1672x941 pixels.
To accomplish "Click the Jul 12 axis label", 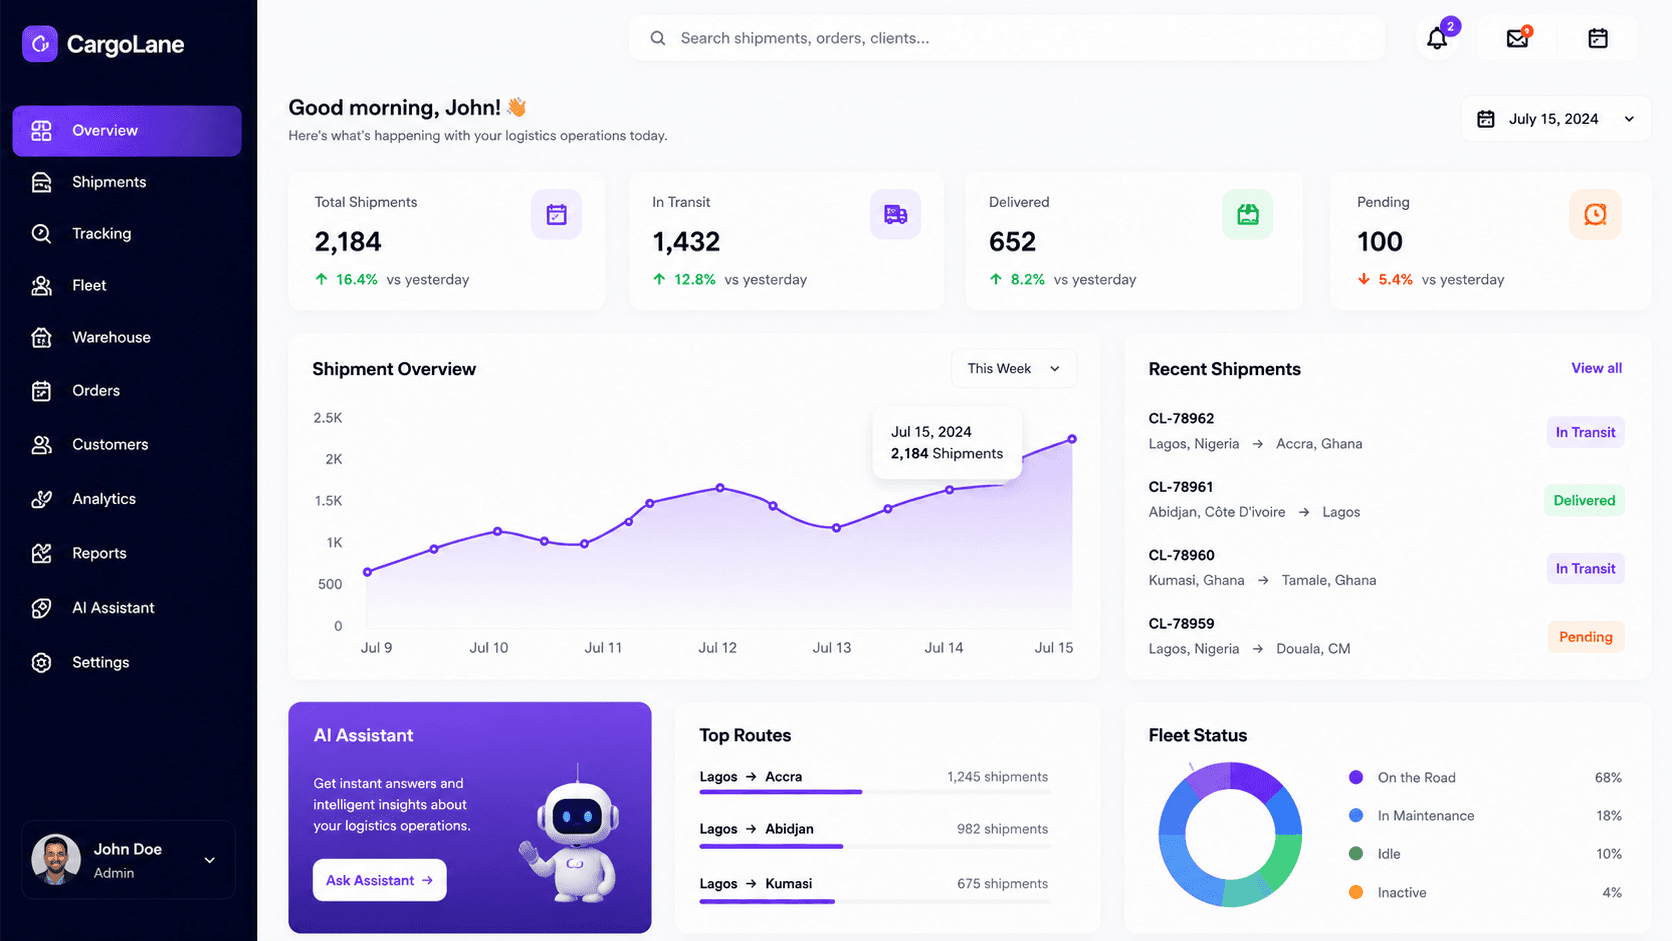I will [717, 648].
